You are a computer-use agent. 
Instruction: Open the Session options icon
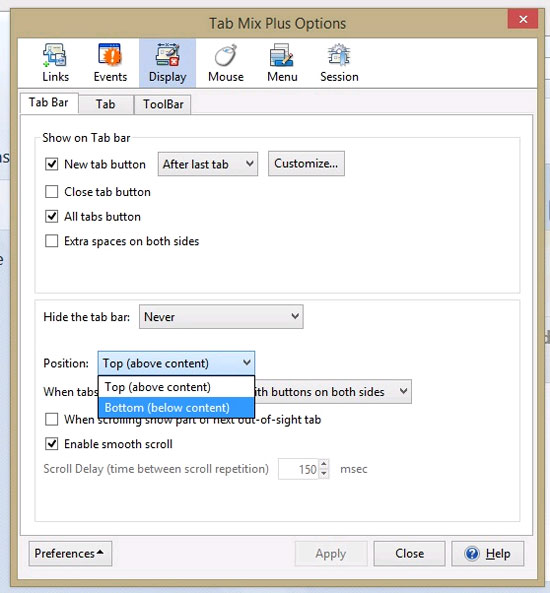[339, 63]
